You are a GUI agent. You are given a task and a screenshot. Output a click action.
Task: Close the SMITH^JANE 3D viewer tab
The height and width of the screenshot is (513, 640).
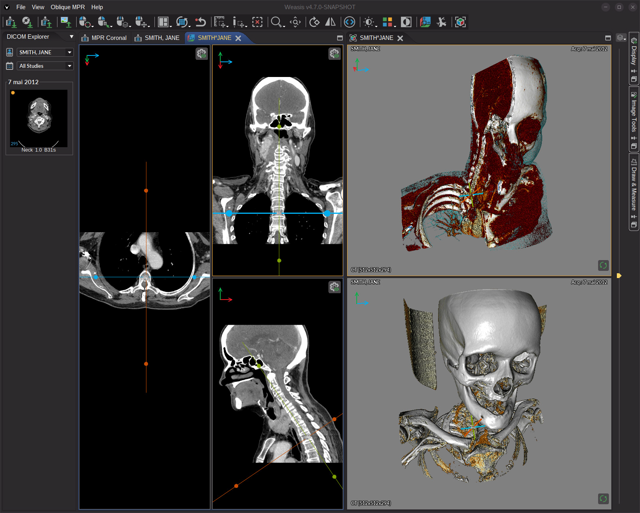pos(400,38)
